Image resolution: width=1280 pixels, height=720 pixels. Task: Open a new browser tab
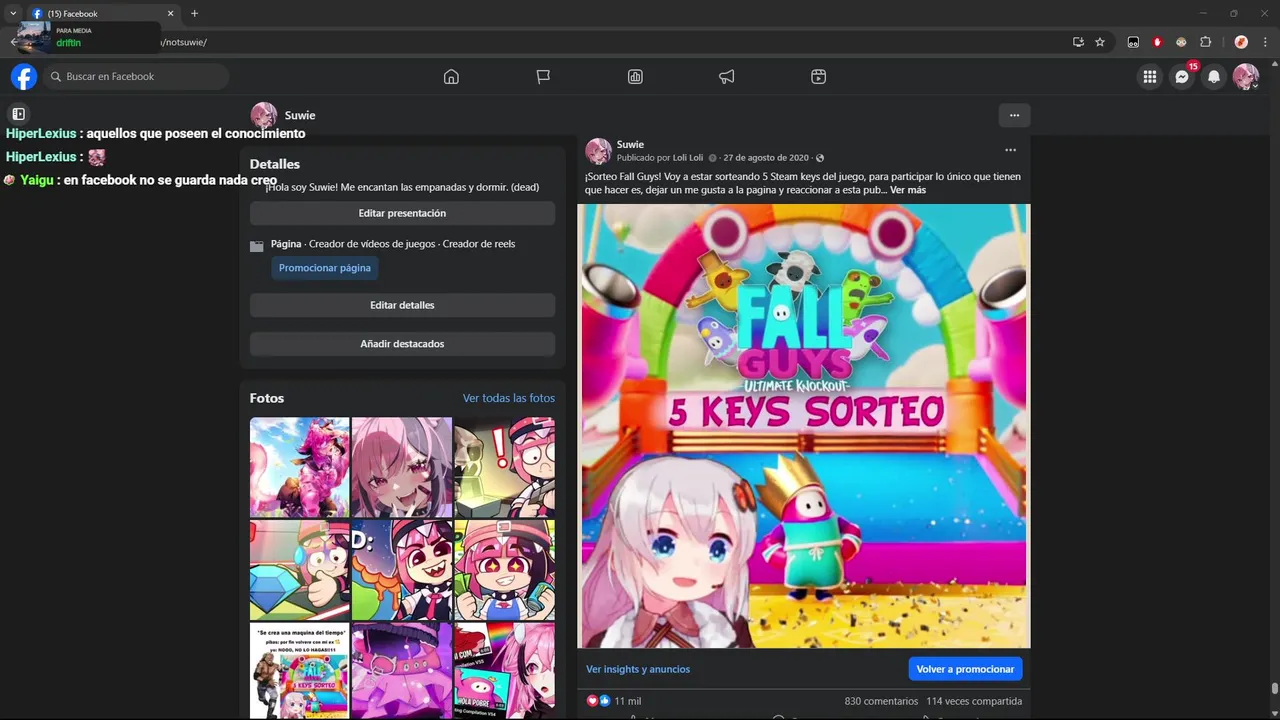click(x=194, y=13)
